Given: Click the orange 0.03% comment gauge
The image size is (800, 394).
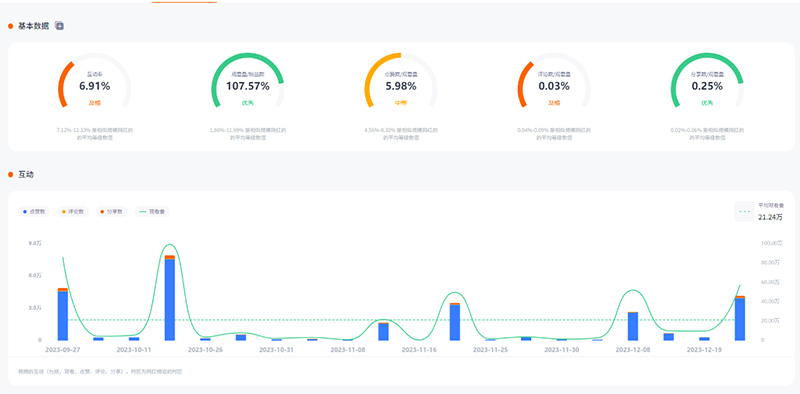Looking at the screenshot, I should tap(554, 81).
